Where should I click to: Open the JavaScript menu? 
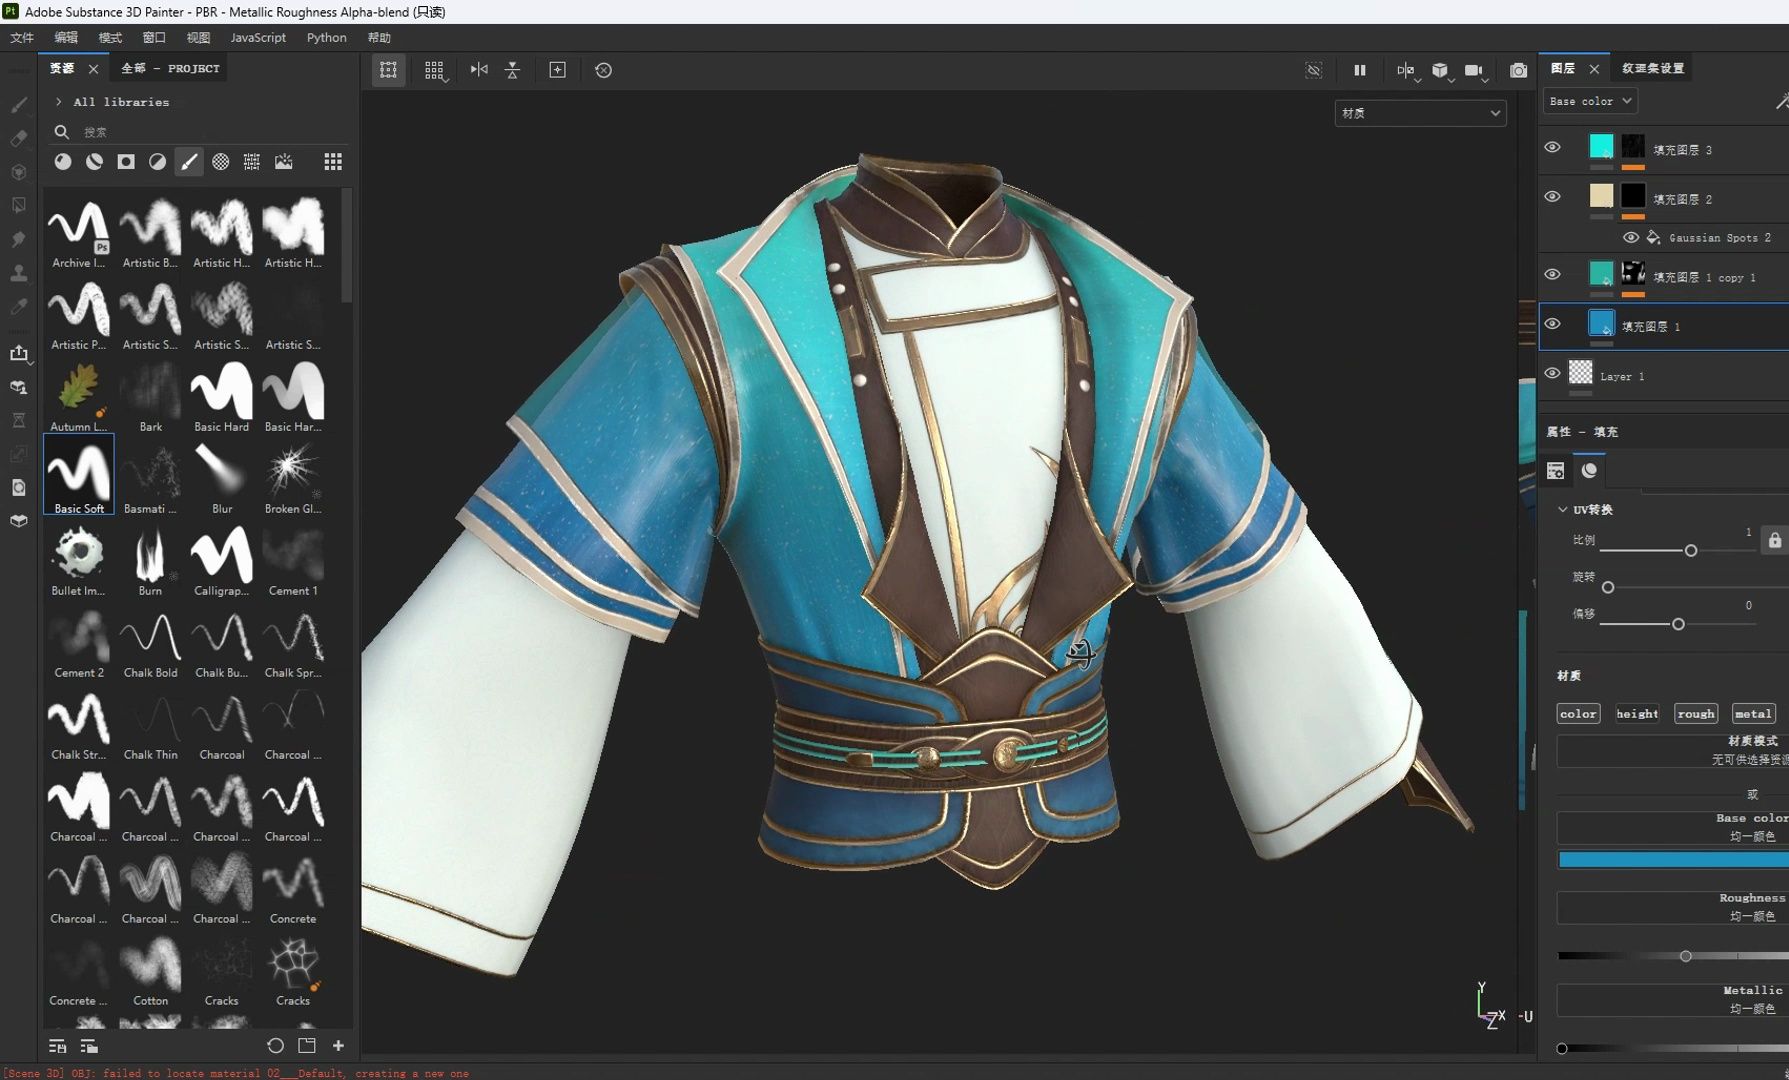pyautogui.click(x=258, y=37)
